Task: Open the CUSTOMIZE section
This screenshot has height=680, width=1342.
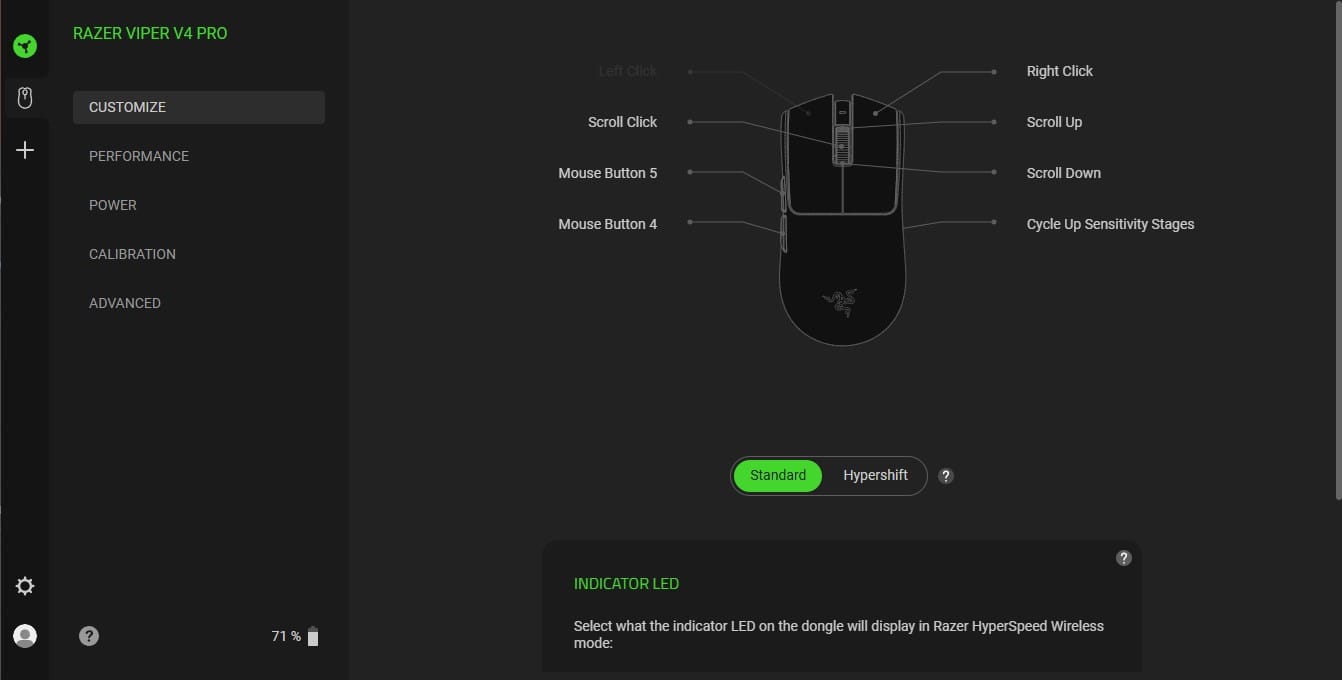Action: 199,107
